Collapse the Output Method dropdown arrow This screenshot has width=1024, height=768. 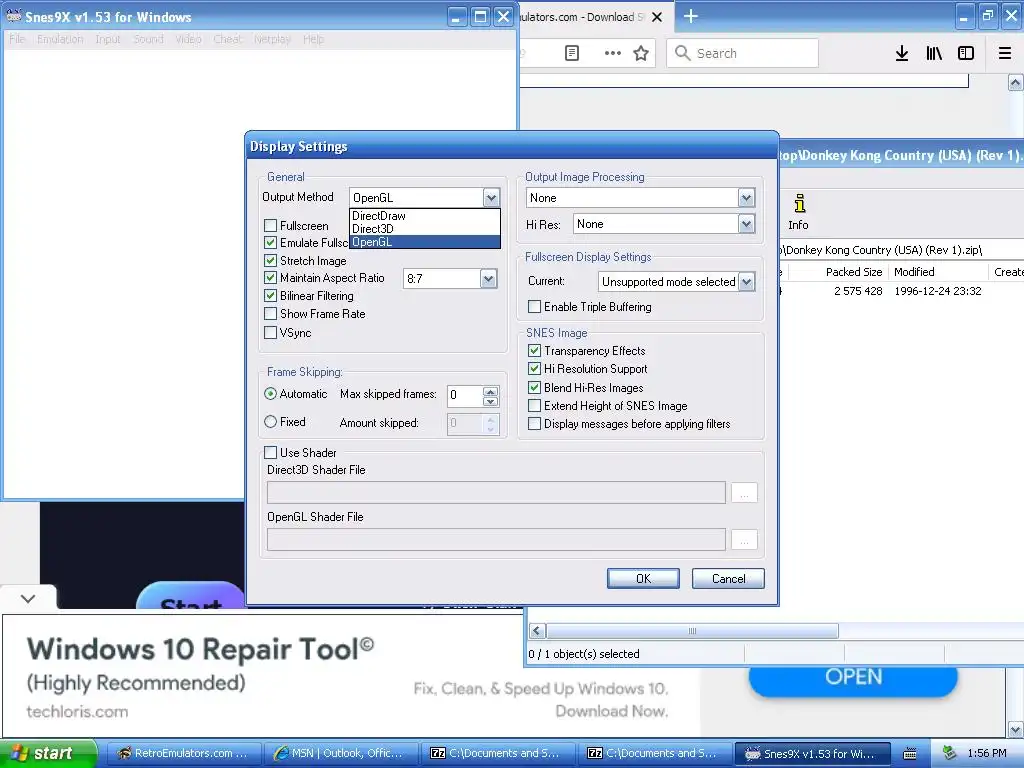[x=491, y=197]
